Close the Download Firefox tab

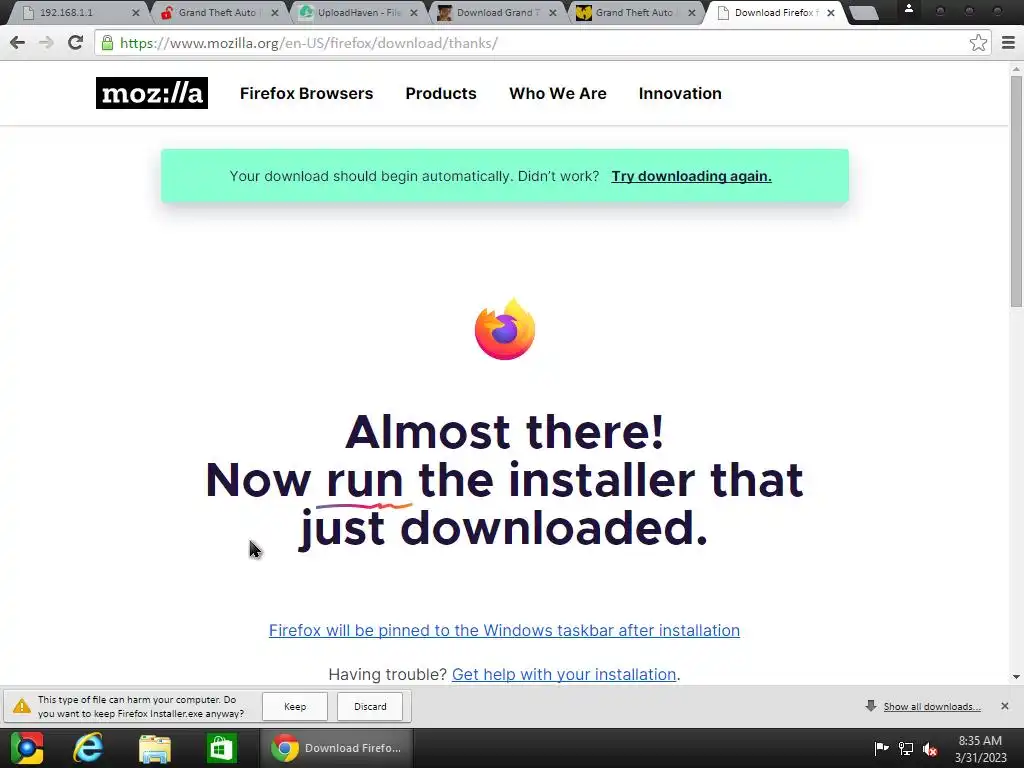click(x=831, y=12)
